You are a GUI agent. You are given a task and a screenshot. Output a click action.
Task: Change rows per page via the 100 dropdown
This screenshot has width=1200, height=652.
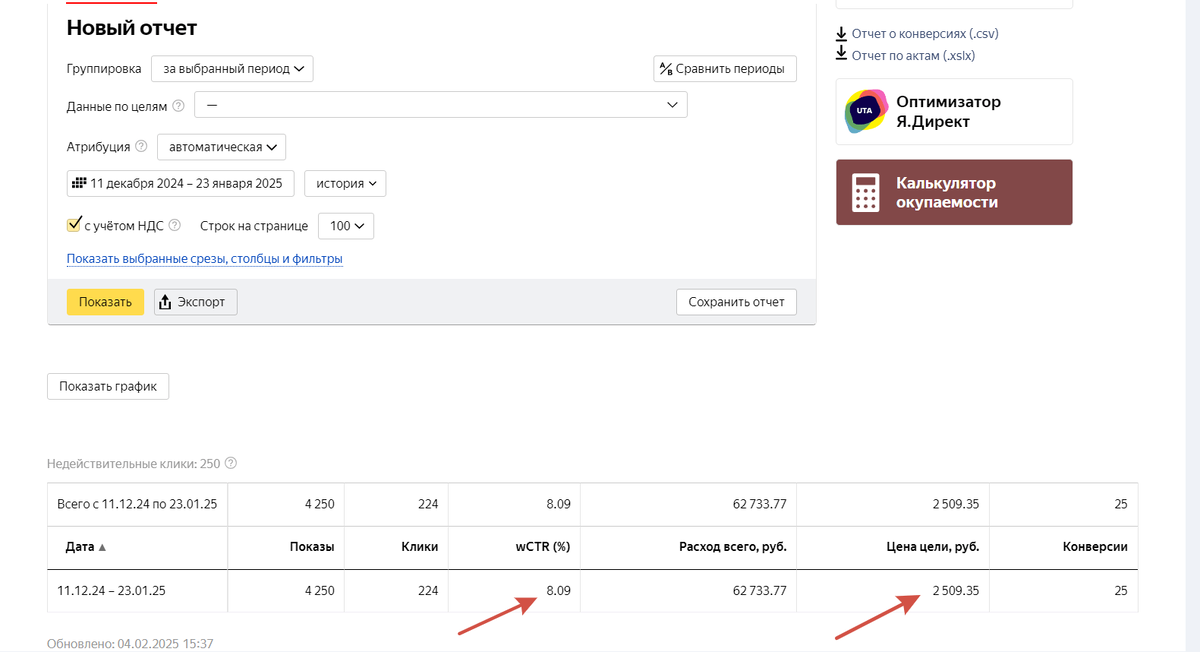tap(345, 226)
